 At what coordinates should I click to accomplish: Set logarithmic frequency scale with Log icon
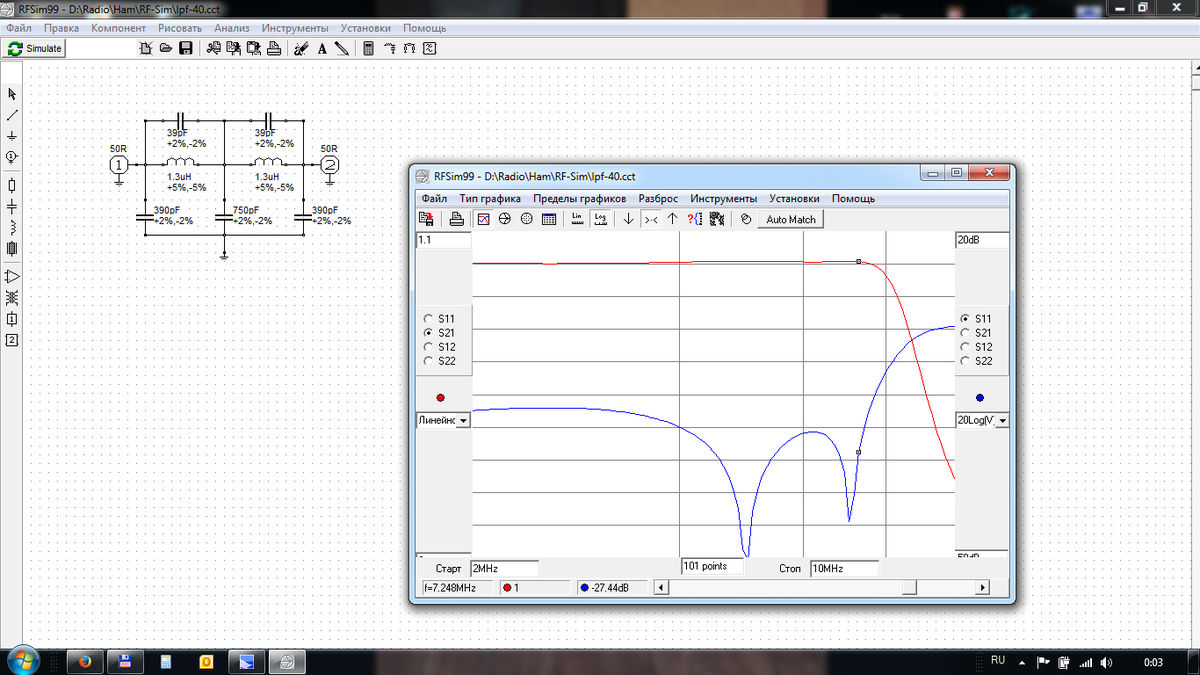[600, 219]
